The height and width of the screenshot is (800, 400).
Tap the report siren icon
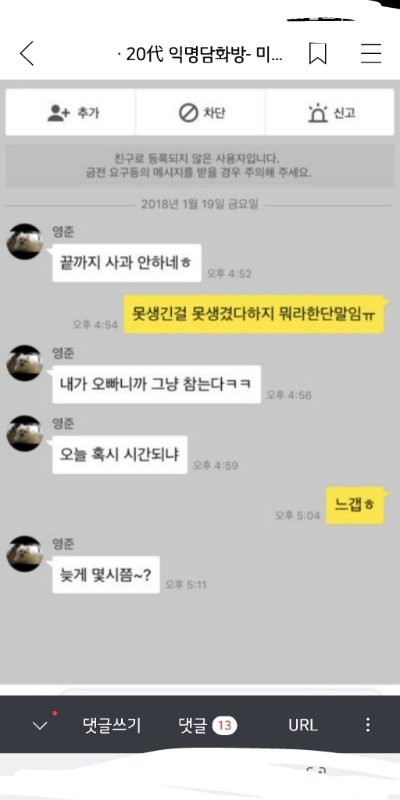[318, 113]
